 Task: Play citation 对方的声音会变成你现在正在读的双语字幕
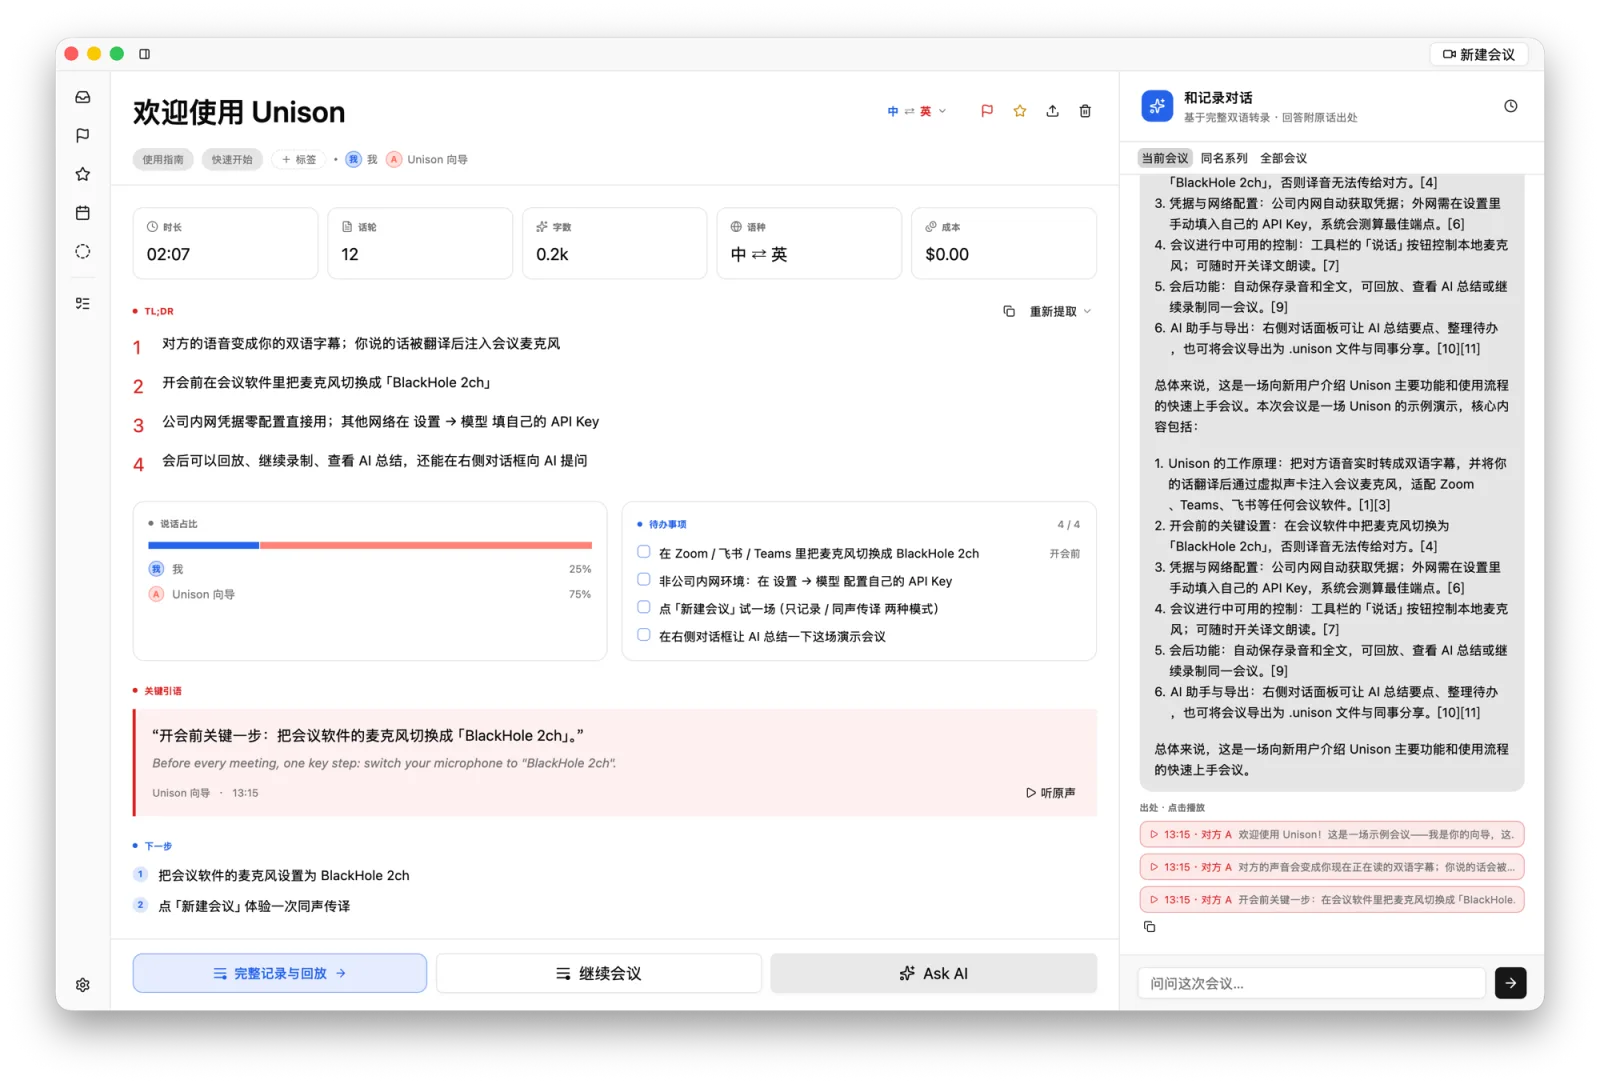point(1331,867)
